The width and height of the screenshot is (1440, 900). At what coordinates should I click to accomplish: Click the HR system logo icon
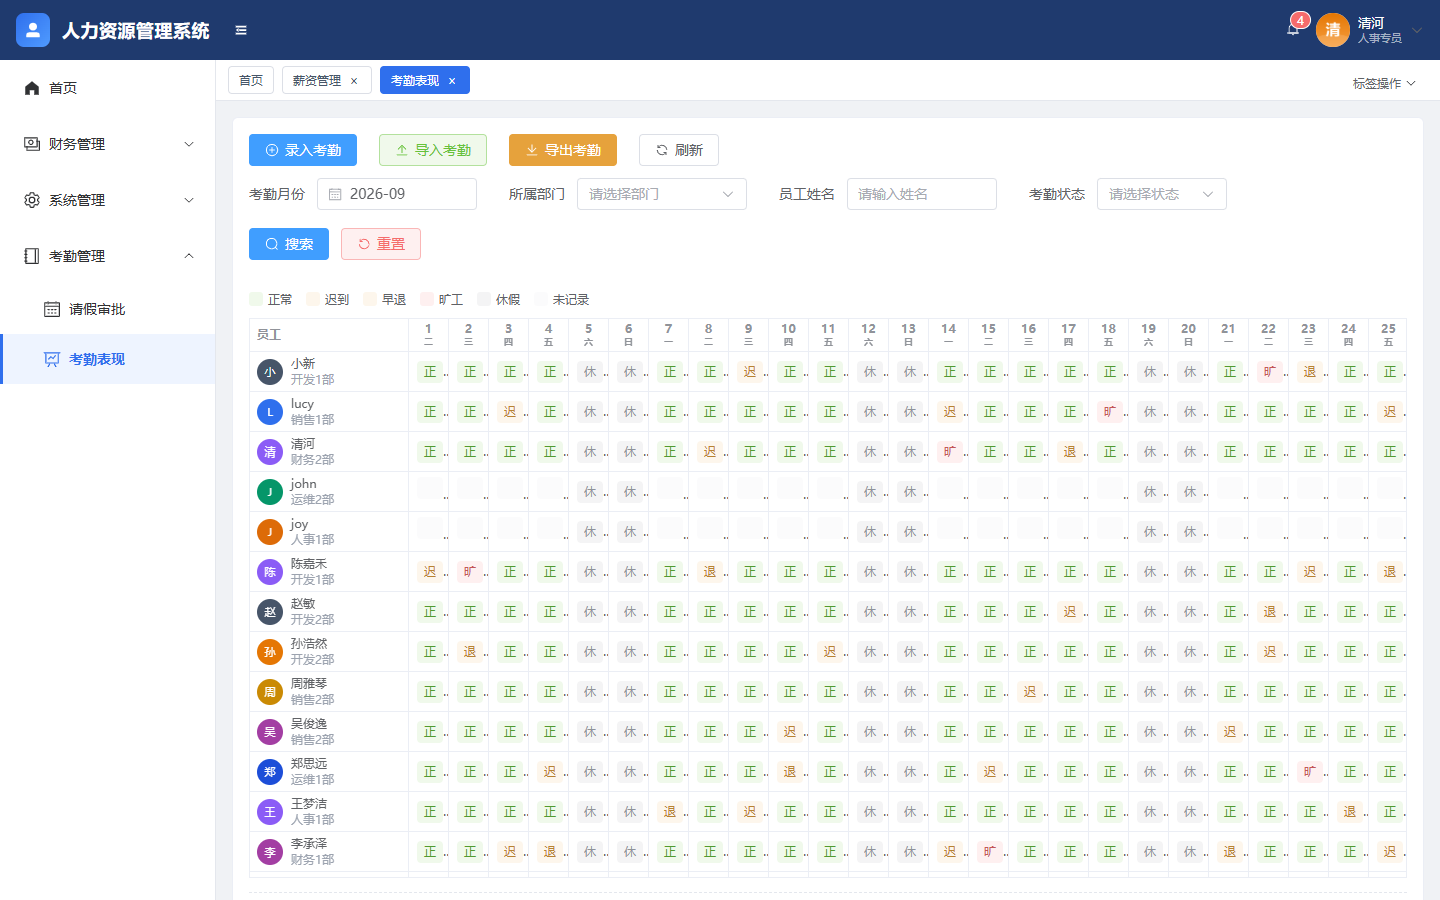pos(33,30)
